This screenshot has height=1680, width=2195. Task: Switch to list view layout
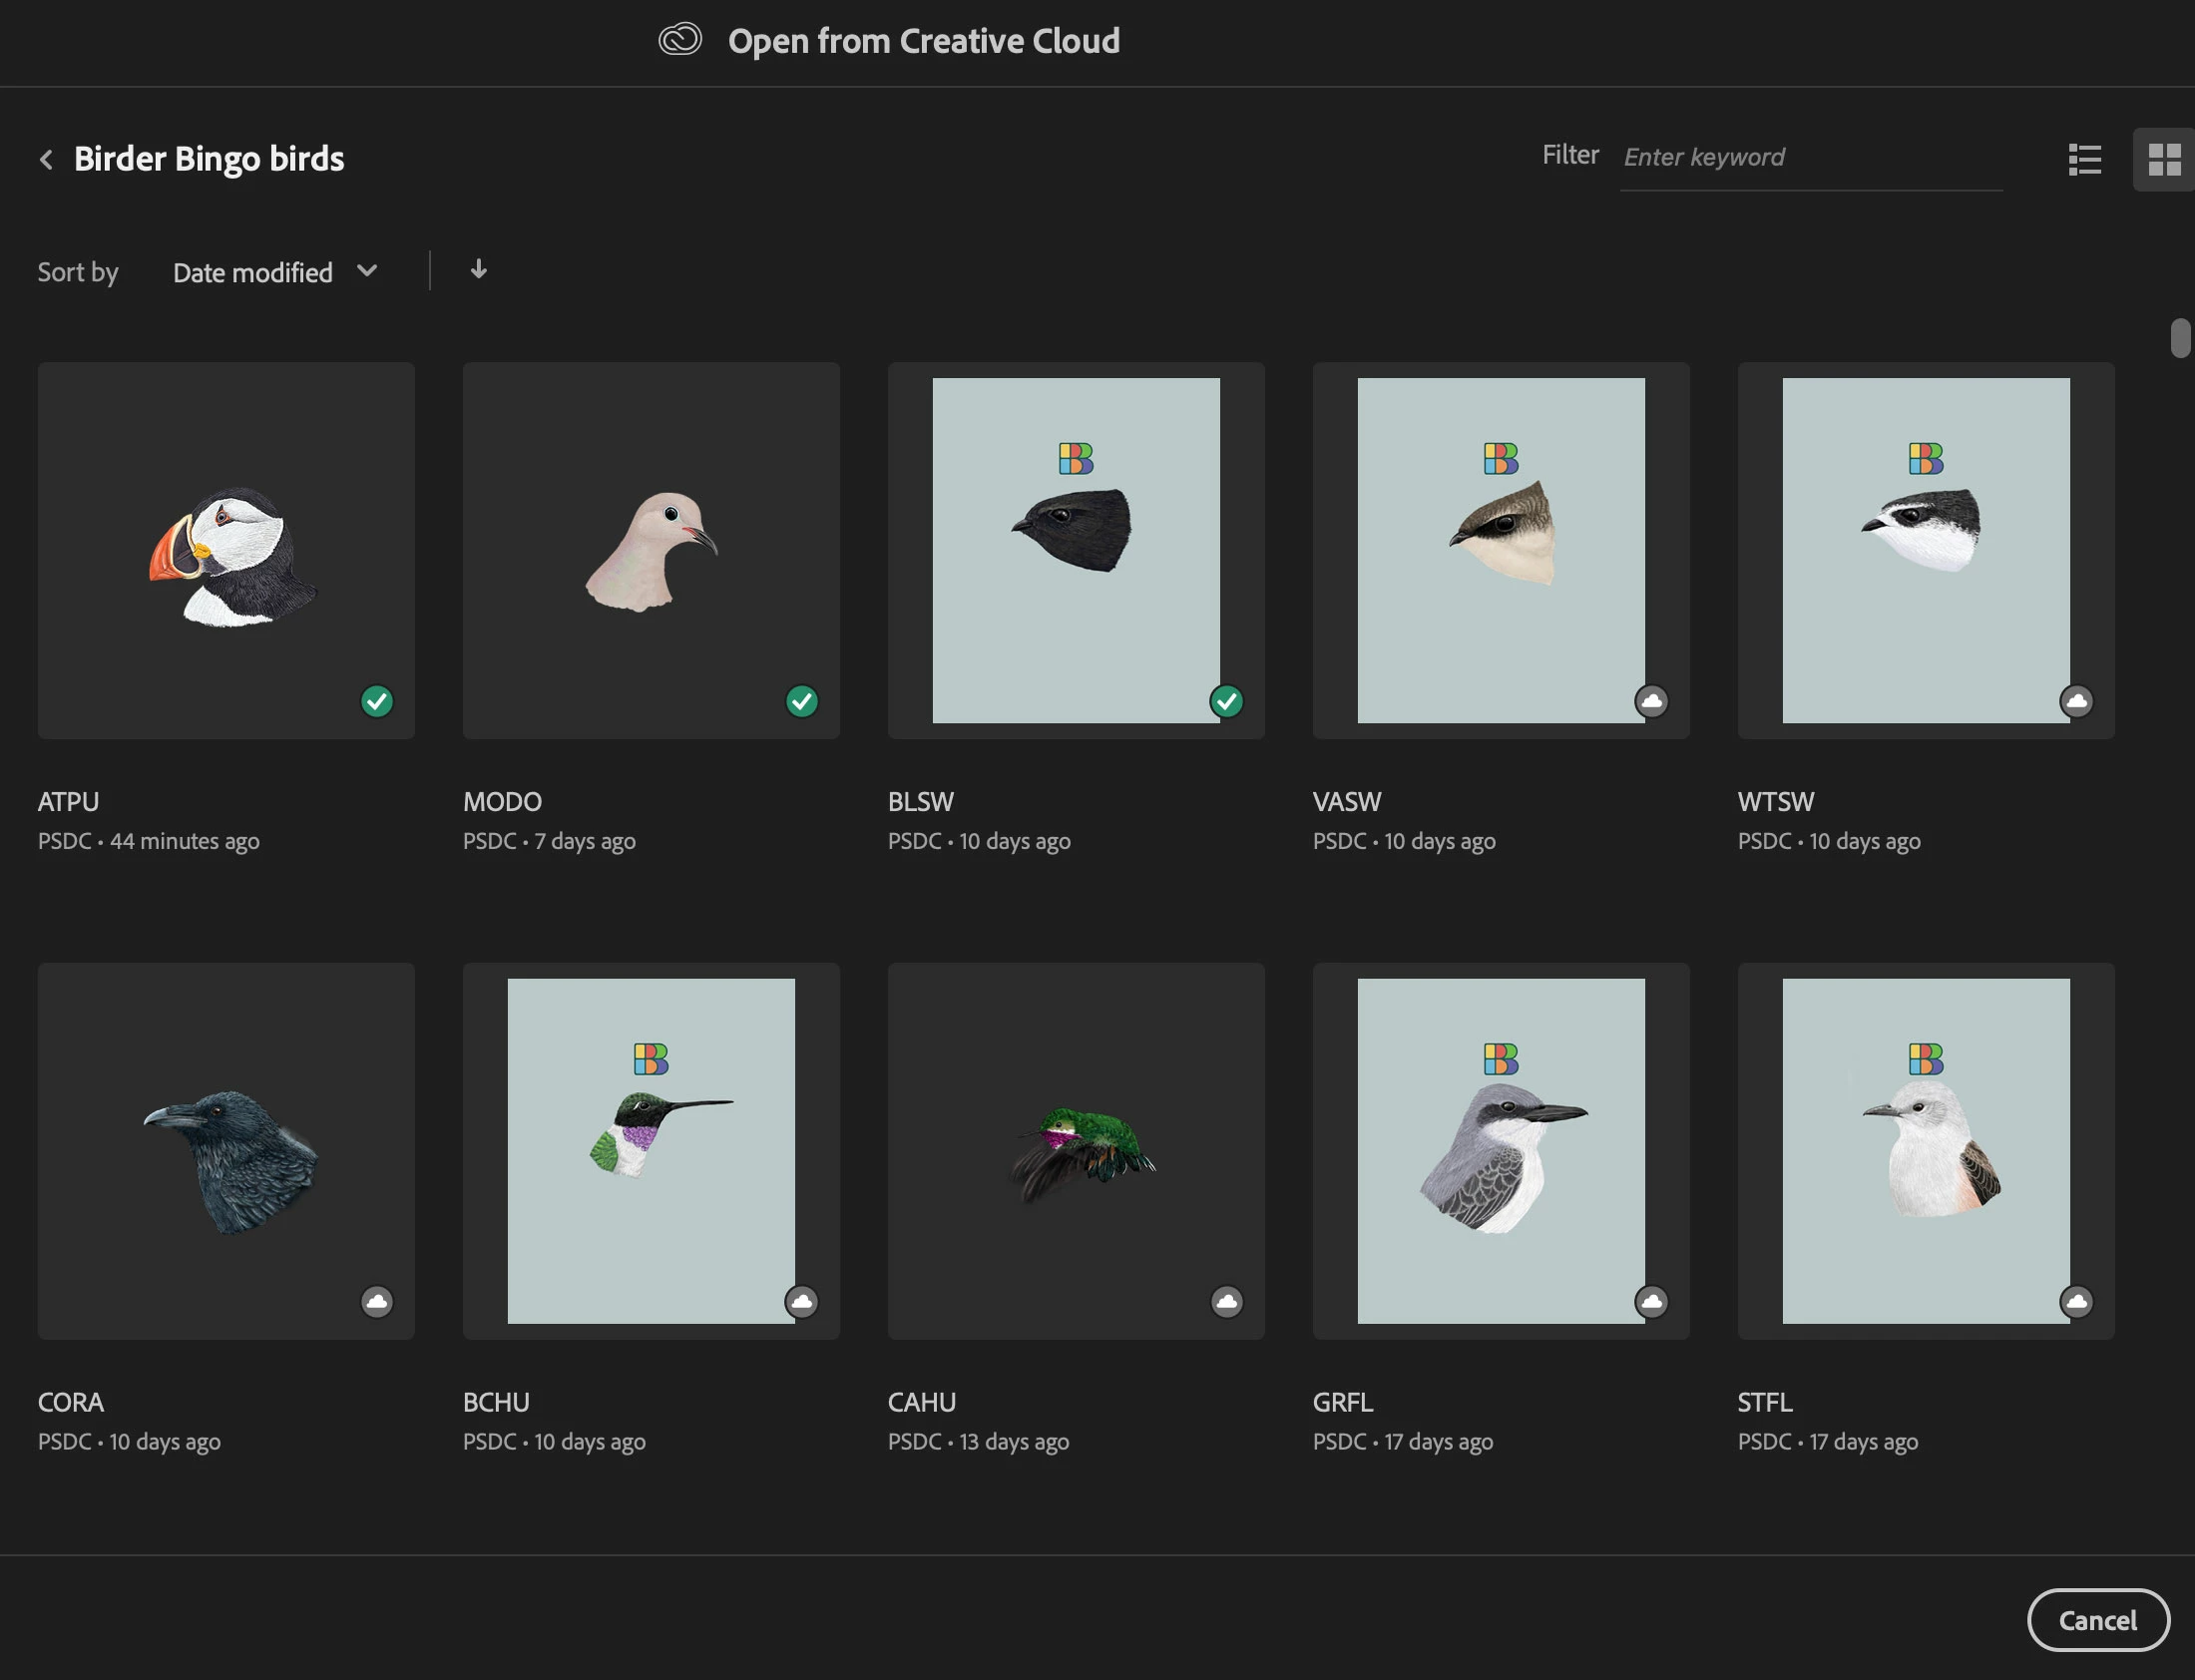pos(2084,159)
